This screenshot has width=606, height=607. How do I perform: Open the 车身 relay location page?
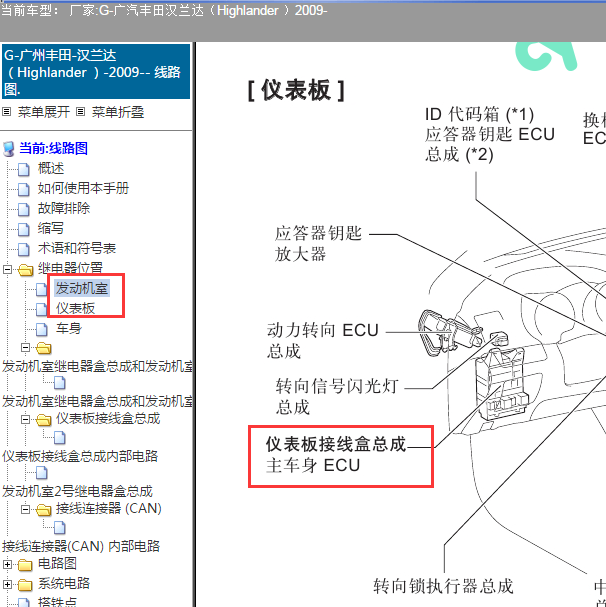pyautogui.click(x=69, y=328)
